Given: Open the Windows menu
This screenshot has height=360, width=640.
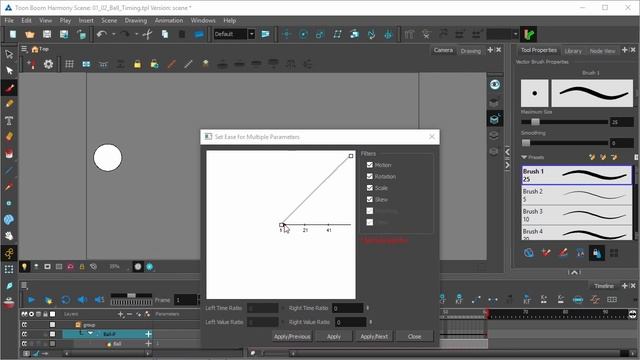Looking at the screenshot, I should click(203, 20).
